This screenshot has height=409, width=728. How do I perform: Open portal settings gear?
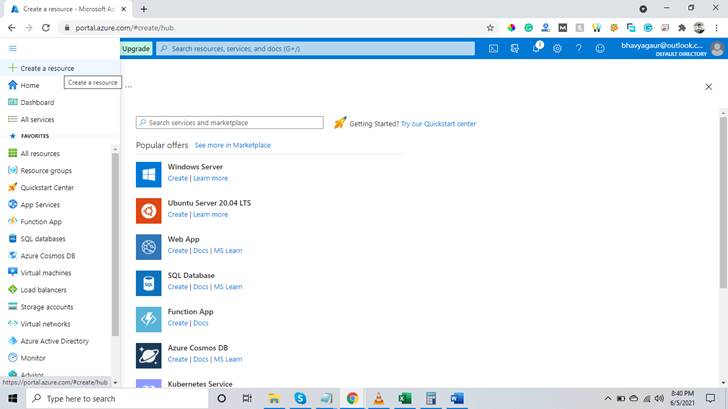click(x=557, y=48)
